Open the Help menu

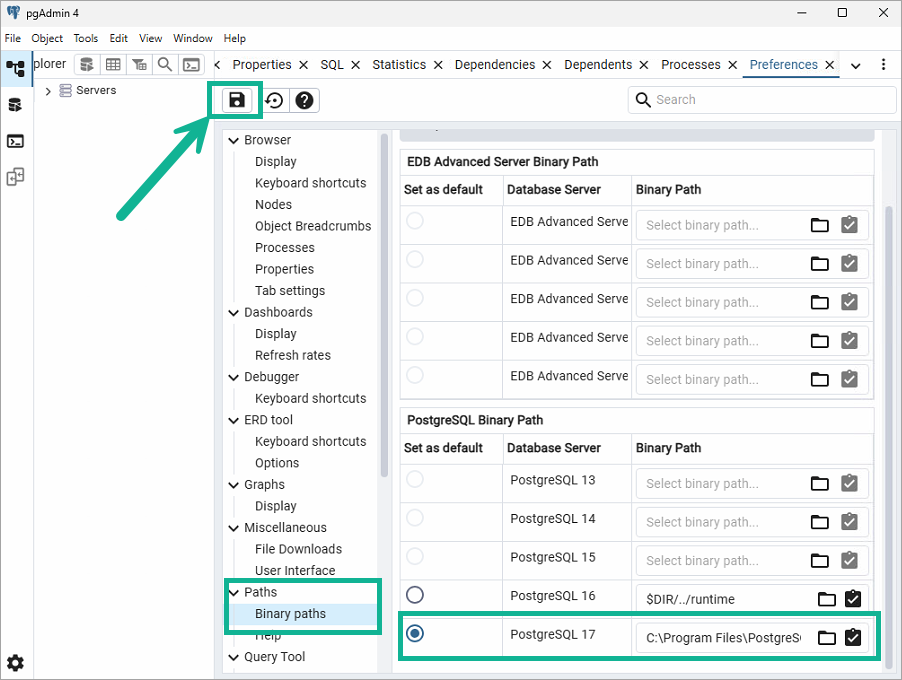[235, 39]
